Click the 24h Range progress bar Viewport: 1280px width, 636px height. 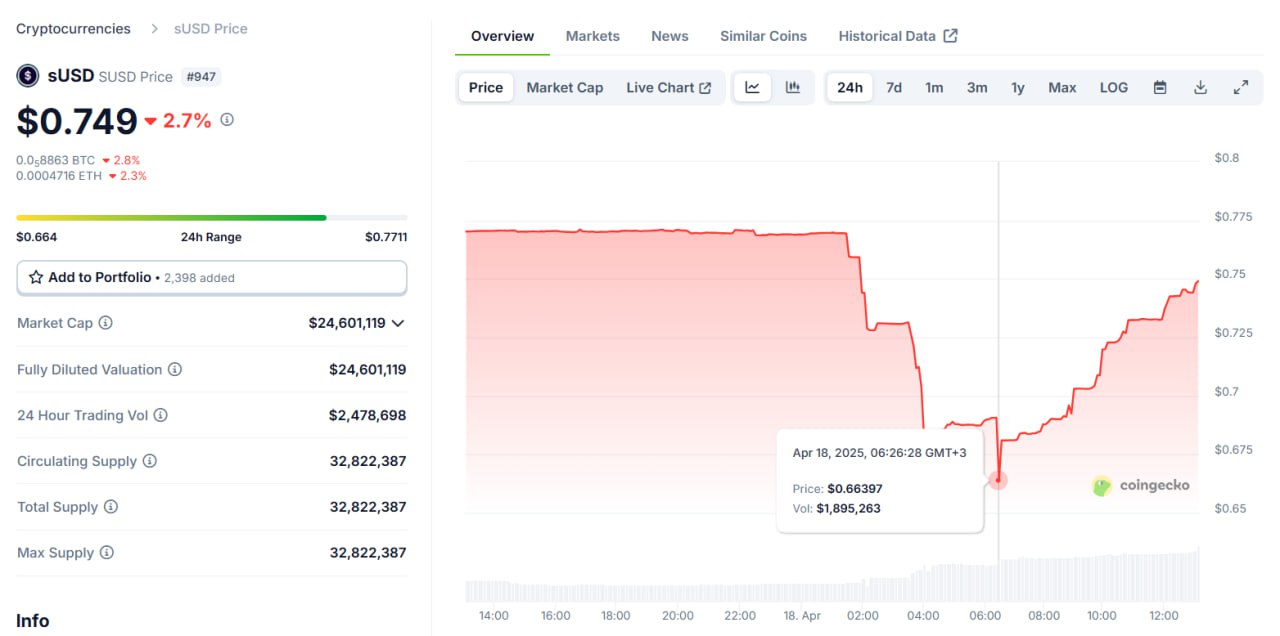(212, 217)
